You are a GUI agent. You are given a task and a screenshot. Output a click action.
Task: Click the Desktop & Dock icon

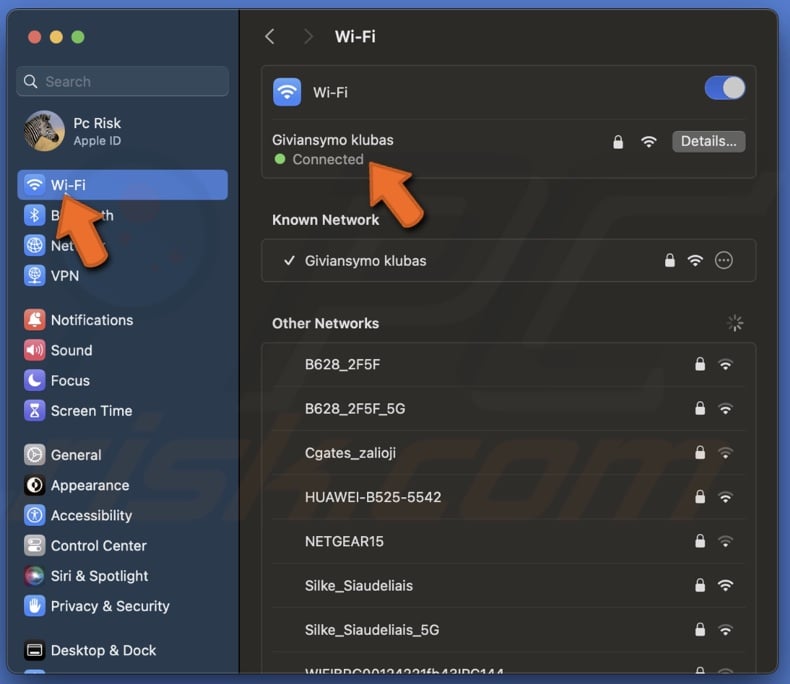[x=34, y=650]
